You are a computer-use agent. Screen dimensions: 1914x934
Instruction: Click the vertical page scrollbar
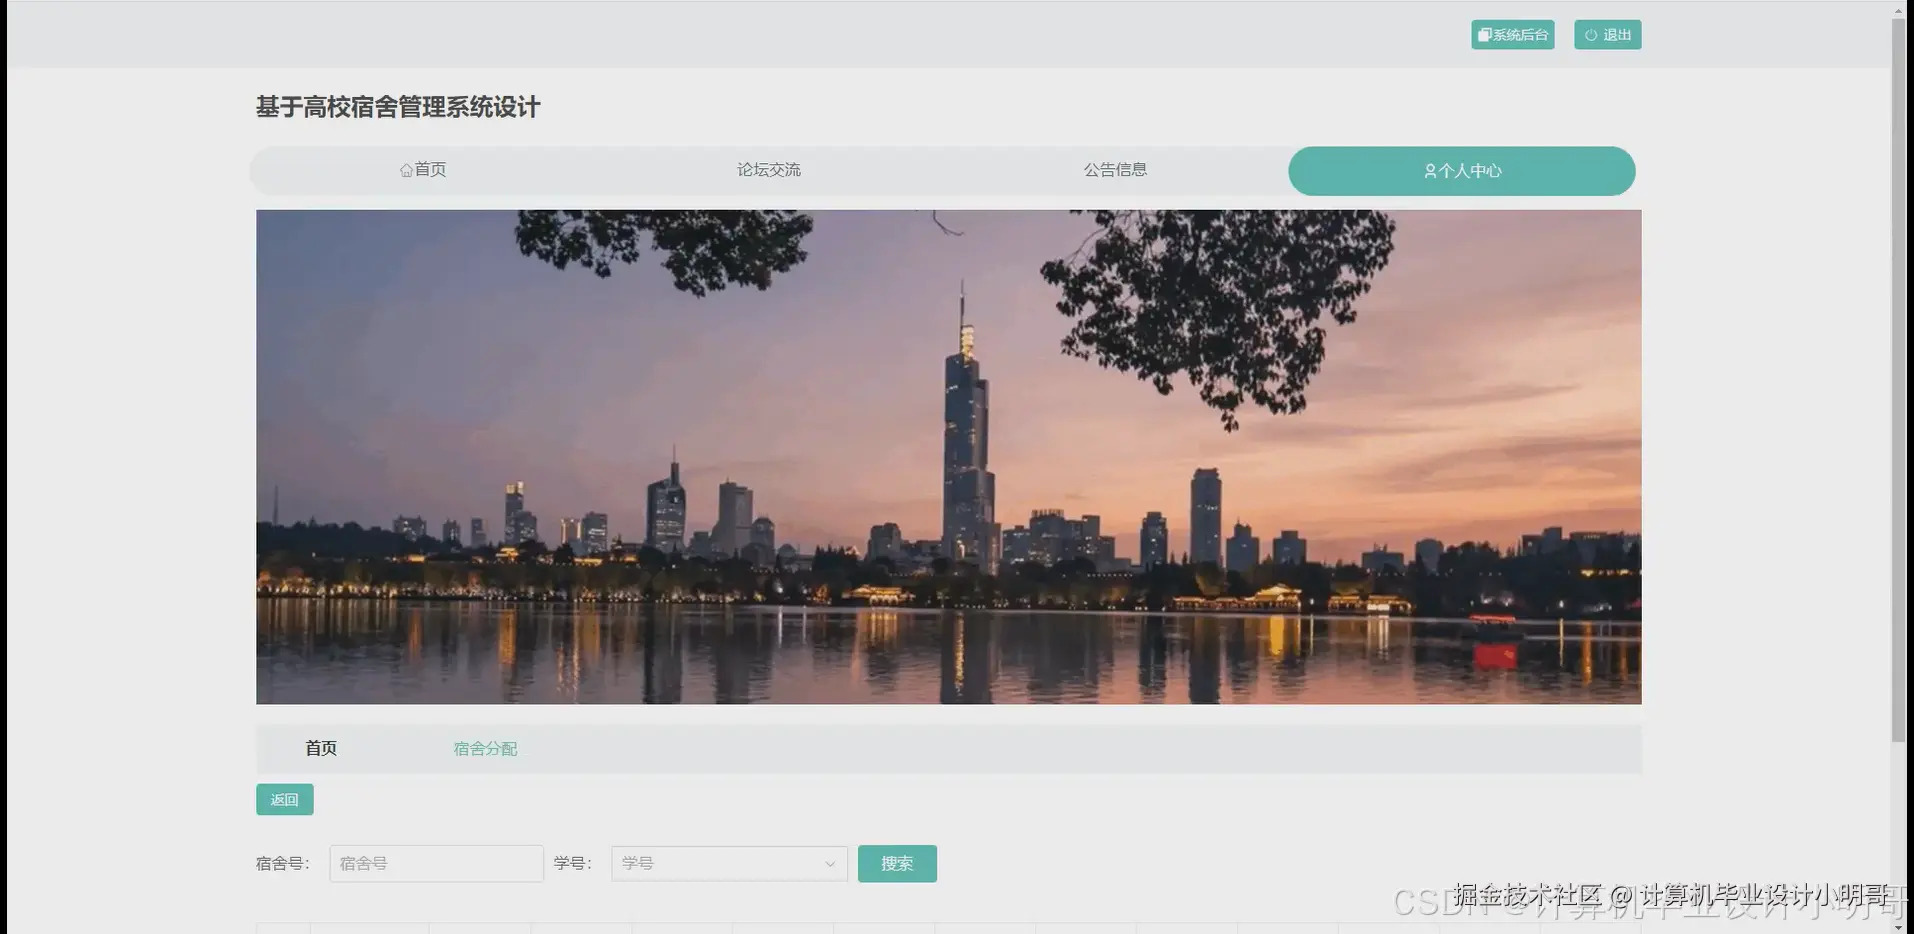1898,380
